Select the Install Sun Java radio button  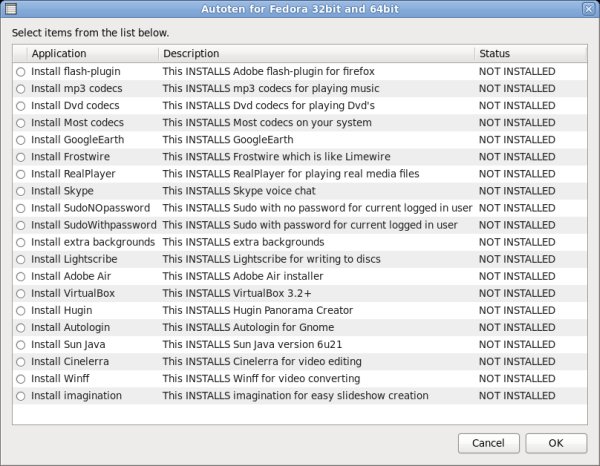[21, 345]
